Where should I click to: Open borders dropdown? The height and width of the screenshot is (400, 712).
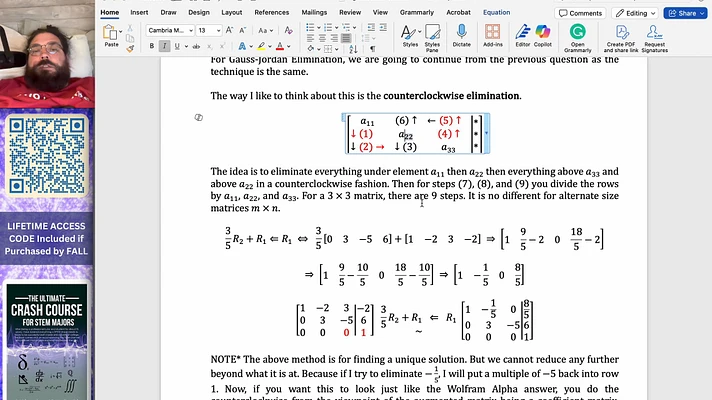click(x=337, y=49)
